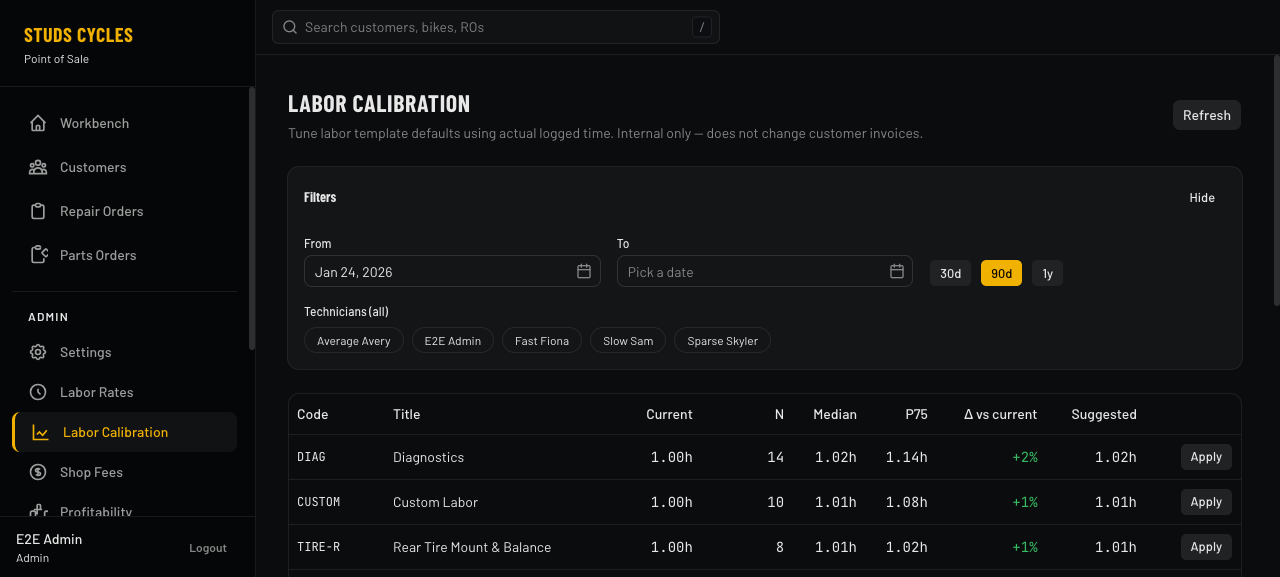Click the N column header

[x=779, y=414]
